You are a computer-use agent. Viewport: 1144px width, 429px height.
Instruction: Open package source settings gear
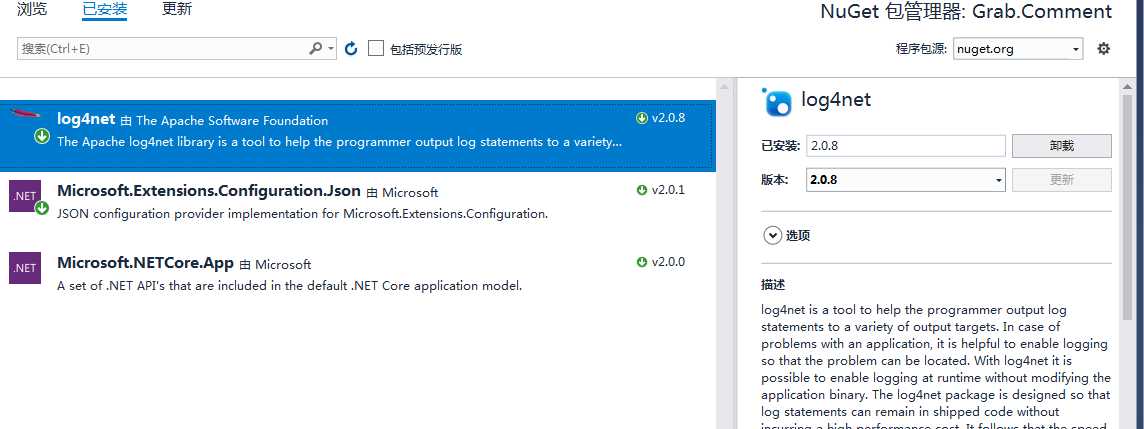[1104, 49]
